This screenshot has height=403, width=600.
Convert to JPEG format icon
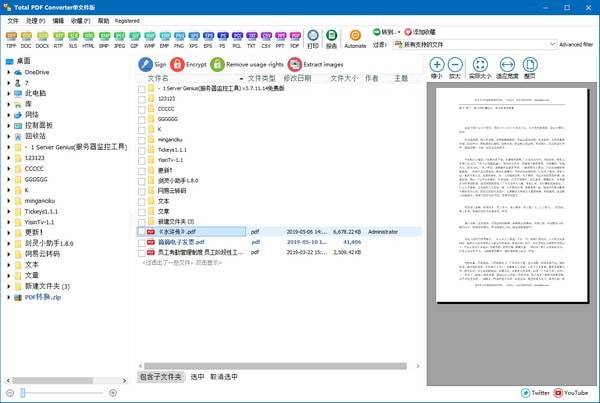(x=119, y=36)
